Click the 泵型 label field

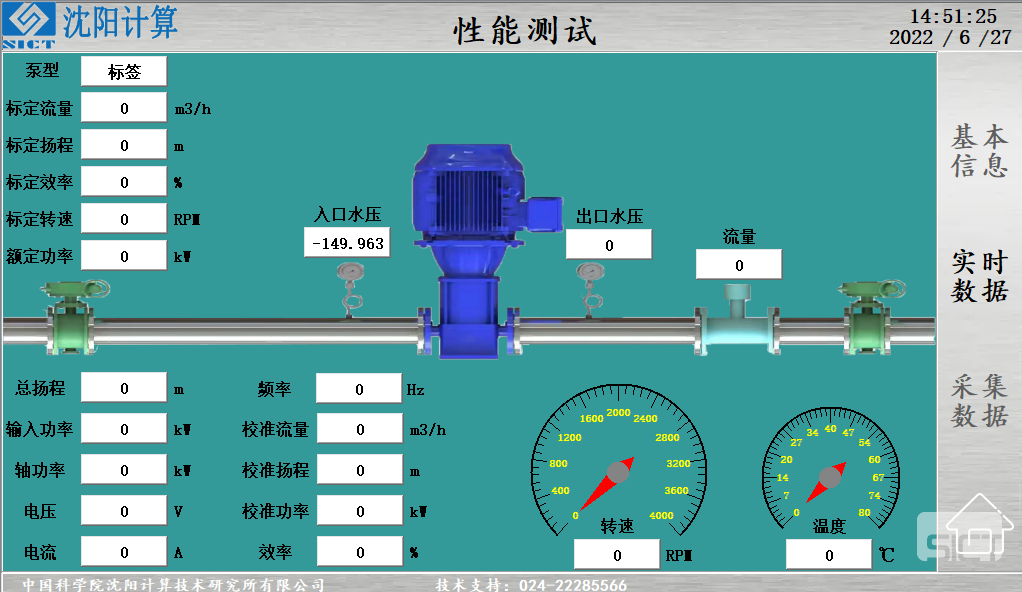click(124, 71)
